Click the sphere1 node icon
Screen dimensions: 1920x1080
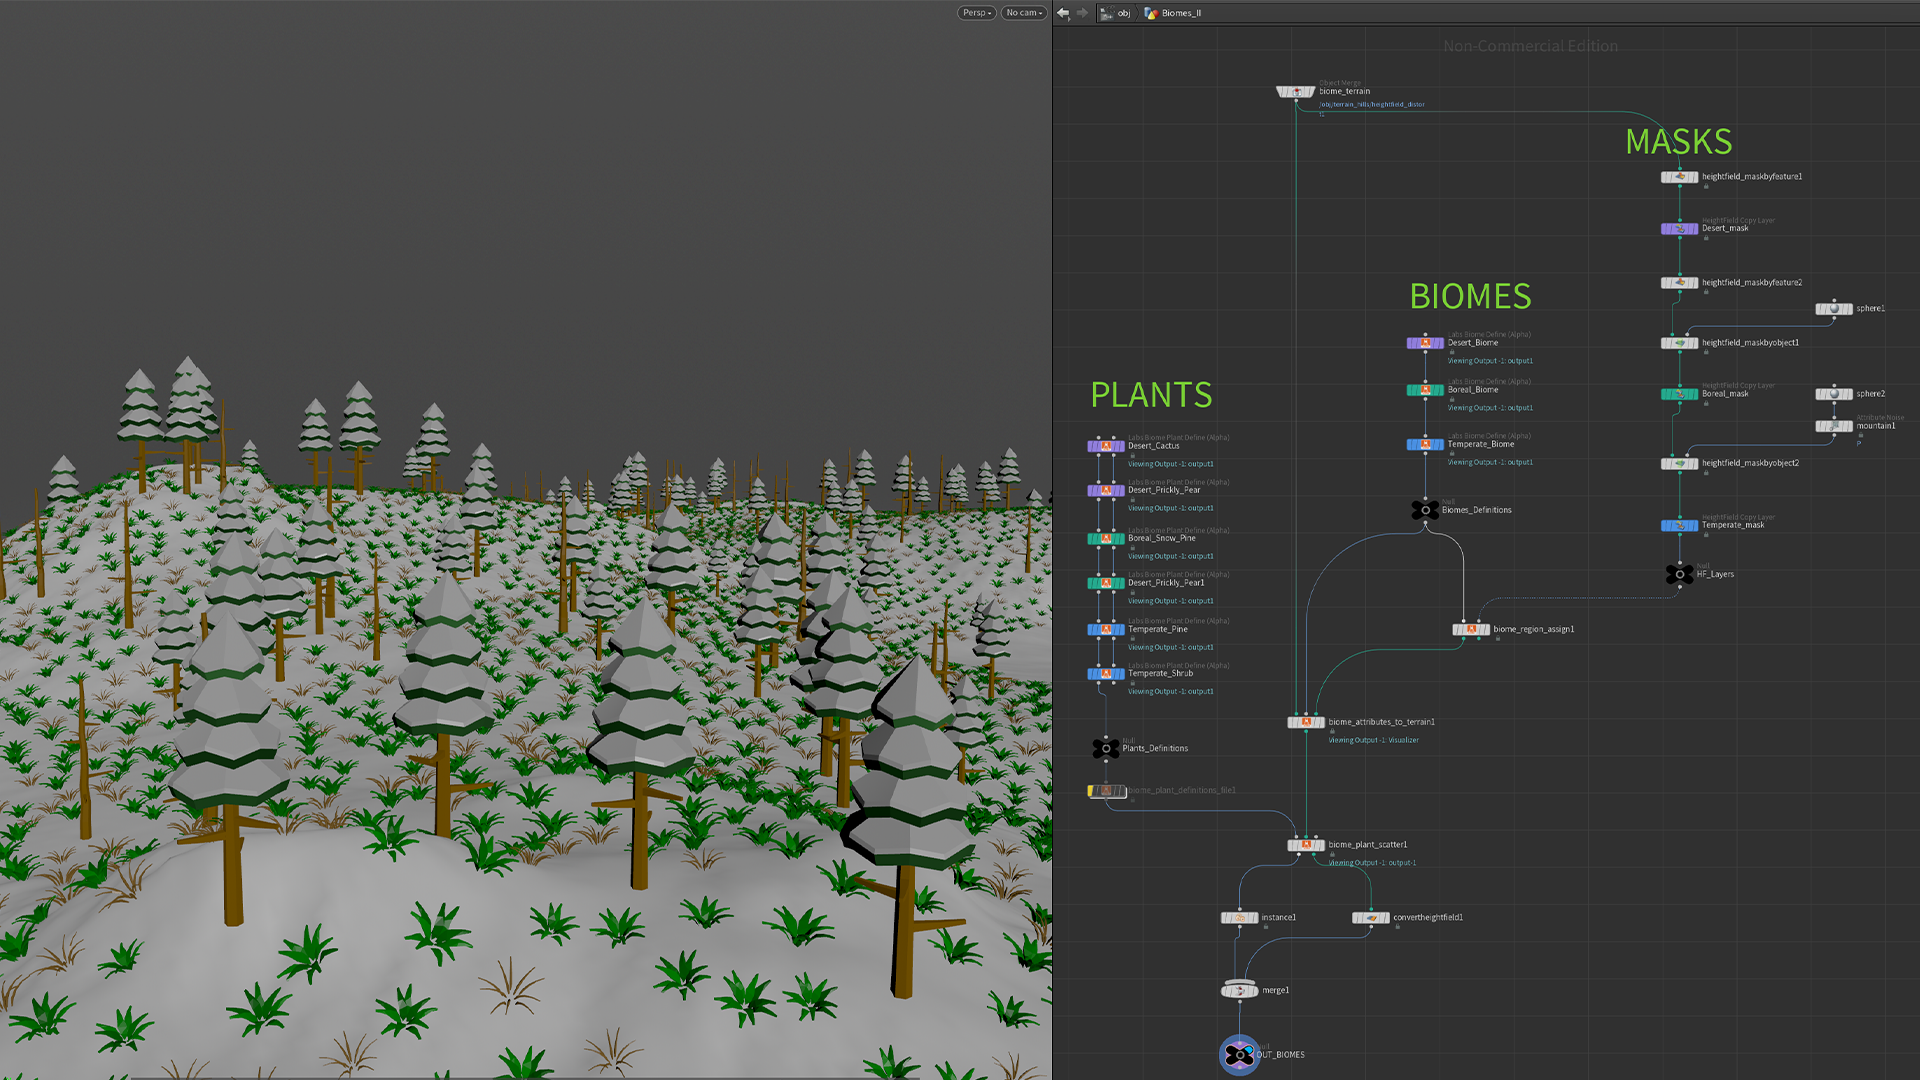pos(1834,309)
